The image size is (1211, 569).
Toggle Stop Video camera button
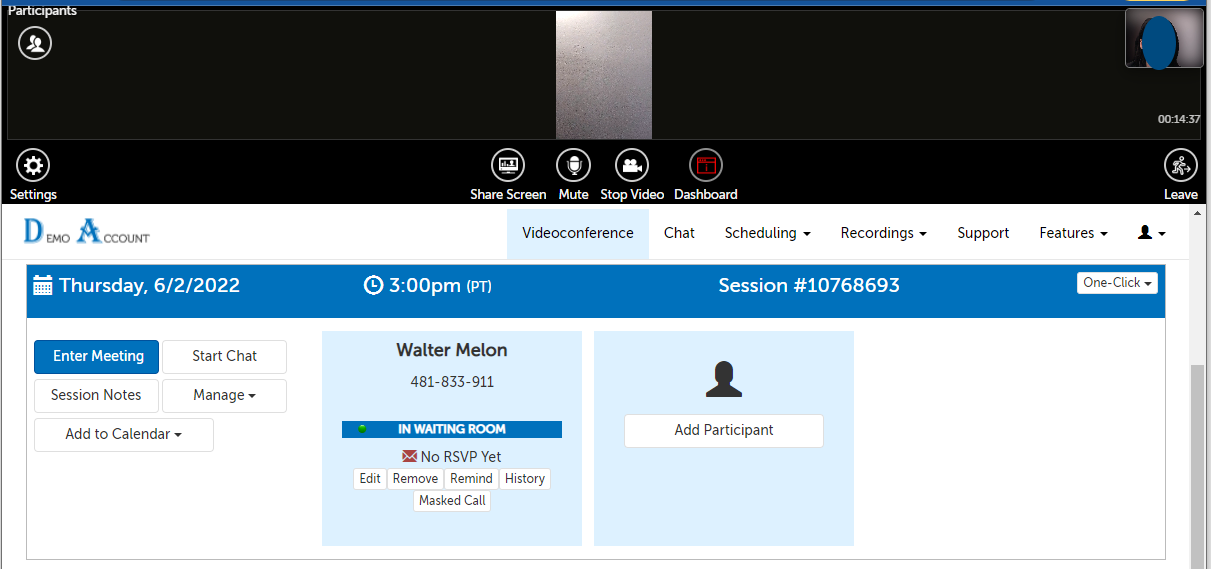pos(632,166)
